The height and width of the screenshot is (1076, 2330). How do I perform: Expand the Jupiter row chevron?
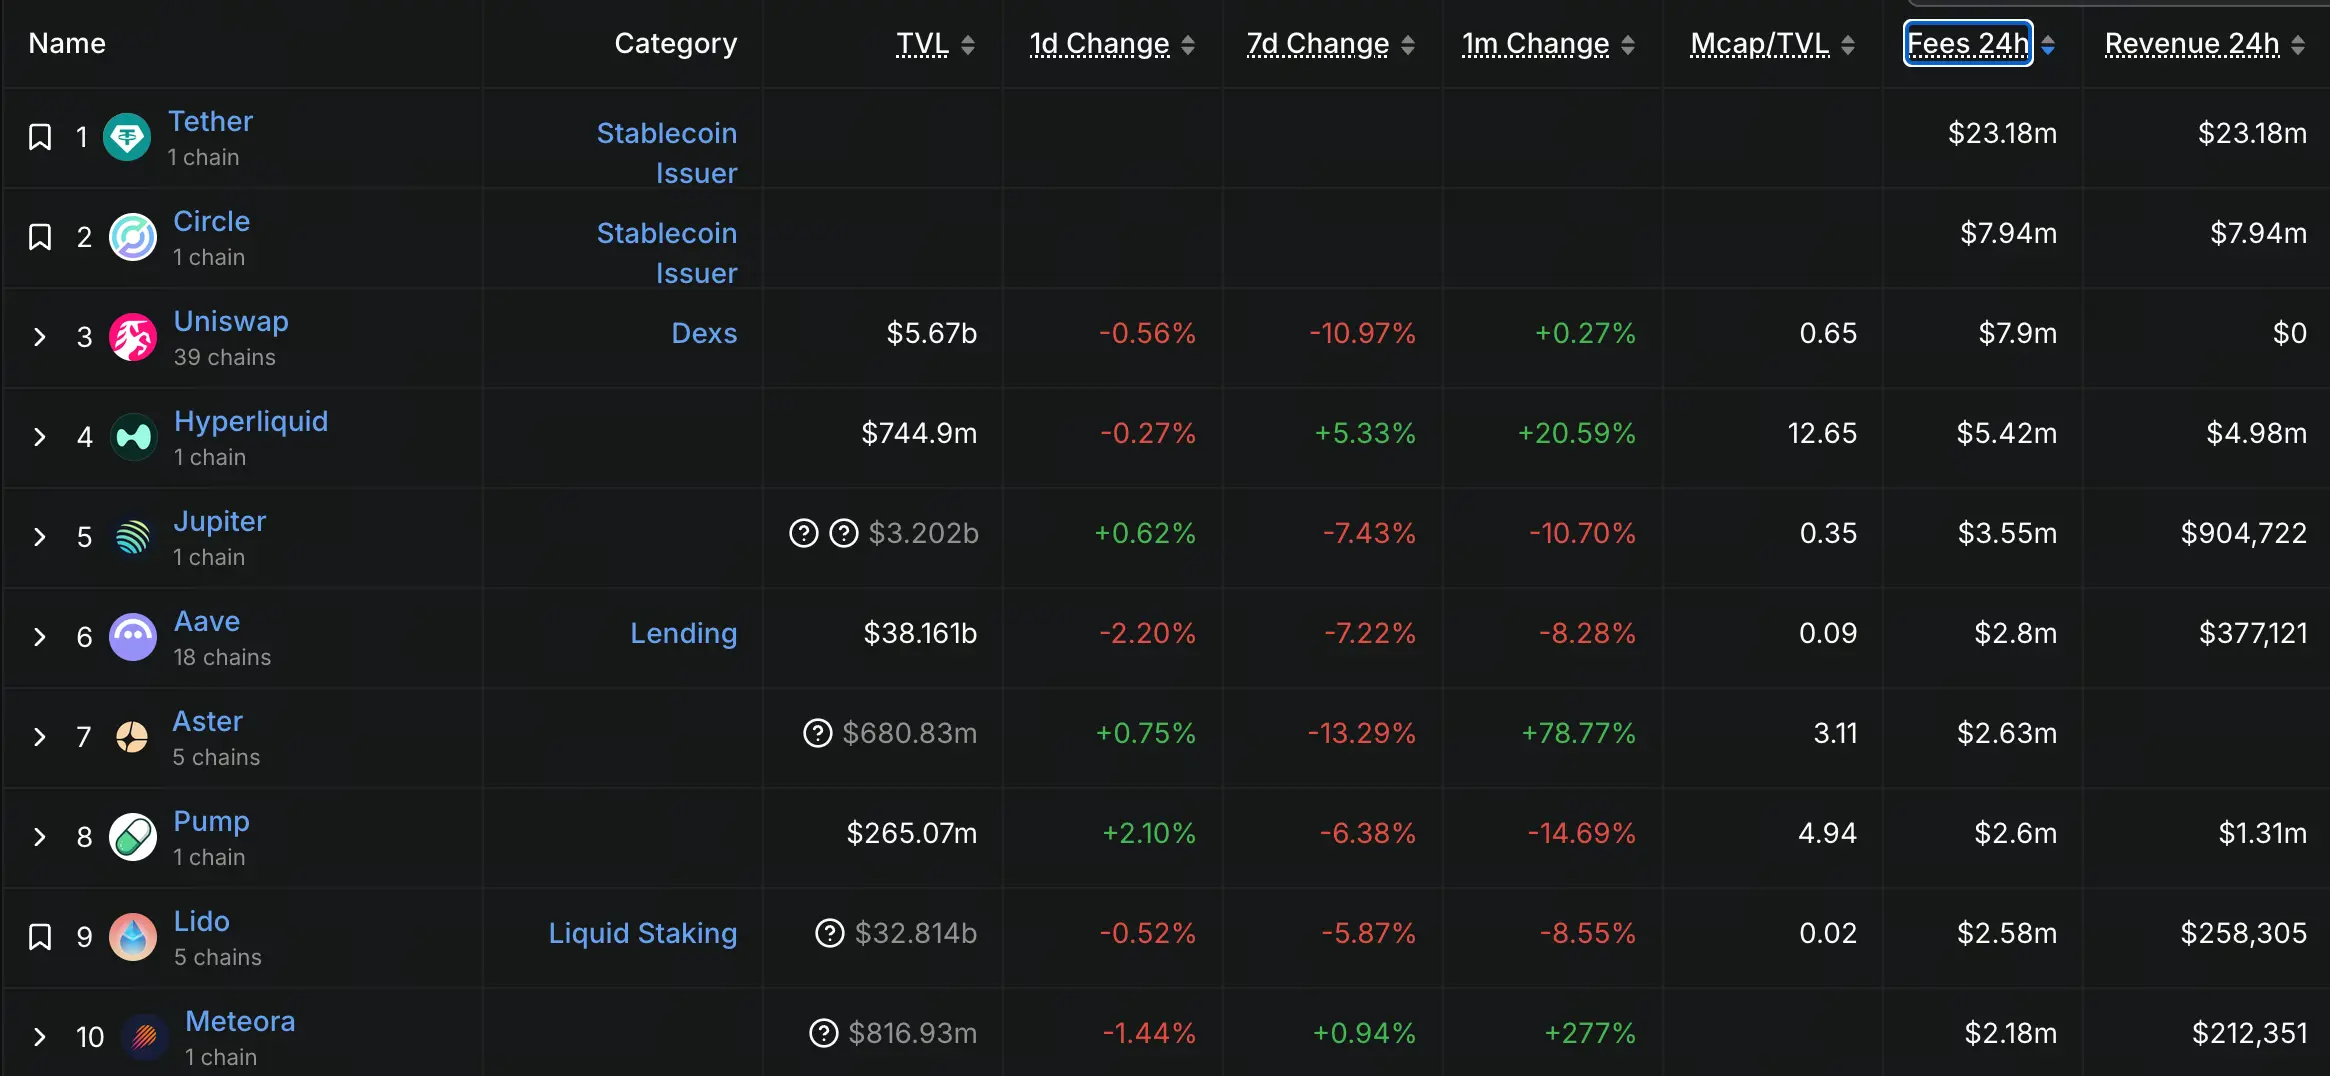pos(40,537)
